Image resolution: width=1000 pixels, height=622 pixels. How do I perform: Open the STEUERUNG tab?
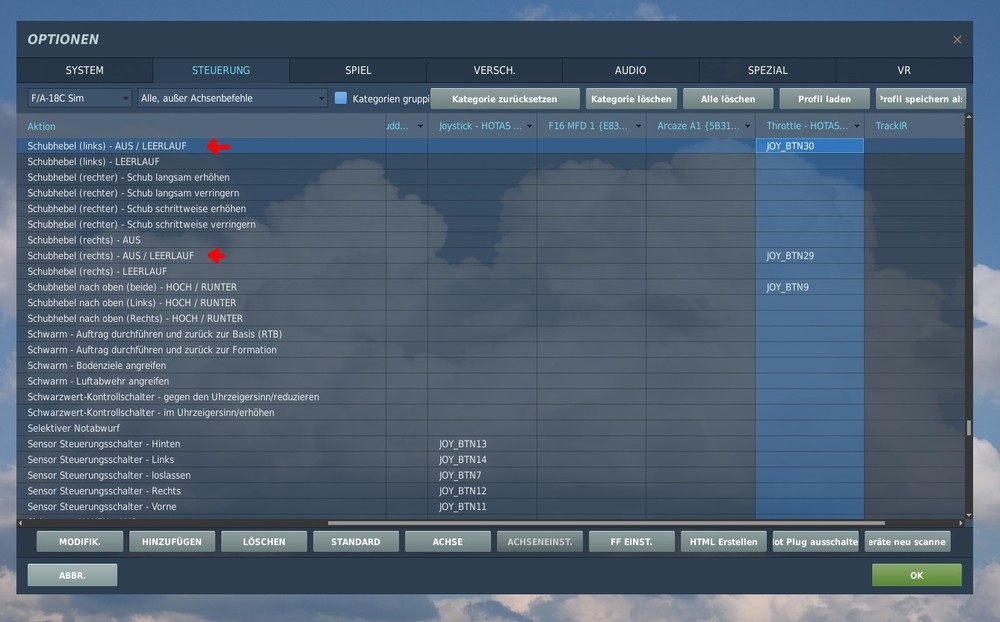(221, 70)
